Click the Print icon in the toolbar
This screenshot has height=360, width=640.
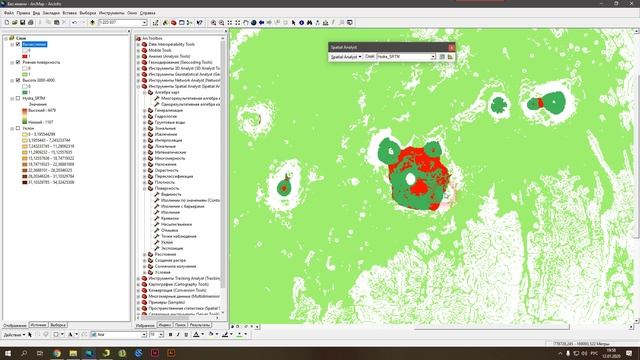pos(31,22)
